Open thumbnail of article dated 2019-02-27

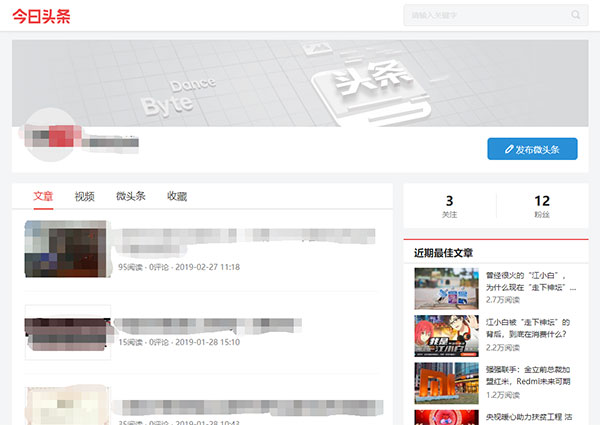pos(66,250)
